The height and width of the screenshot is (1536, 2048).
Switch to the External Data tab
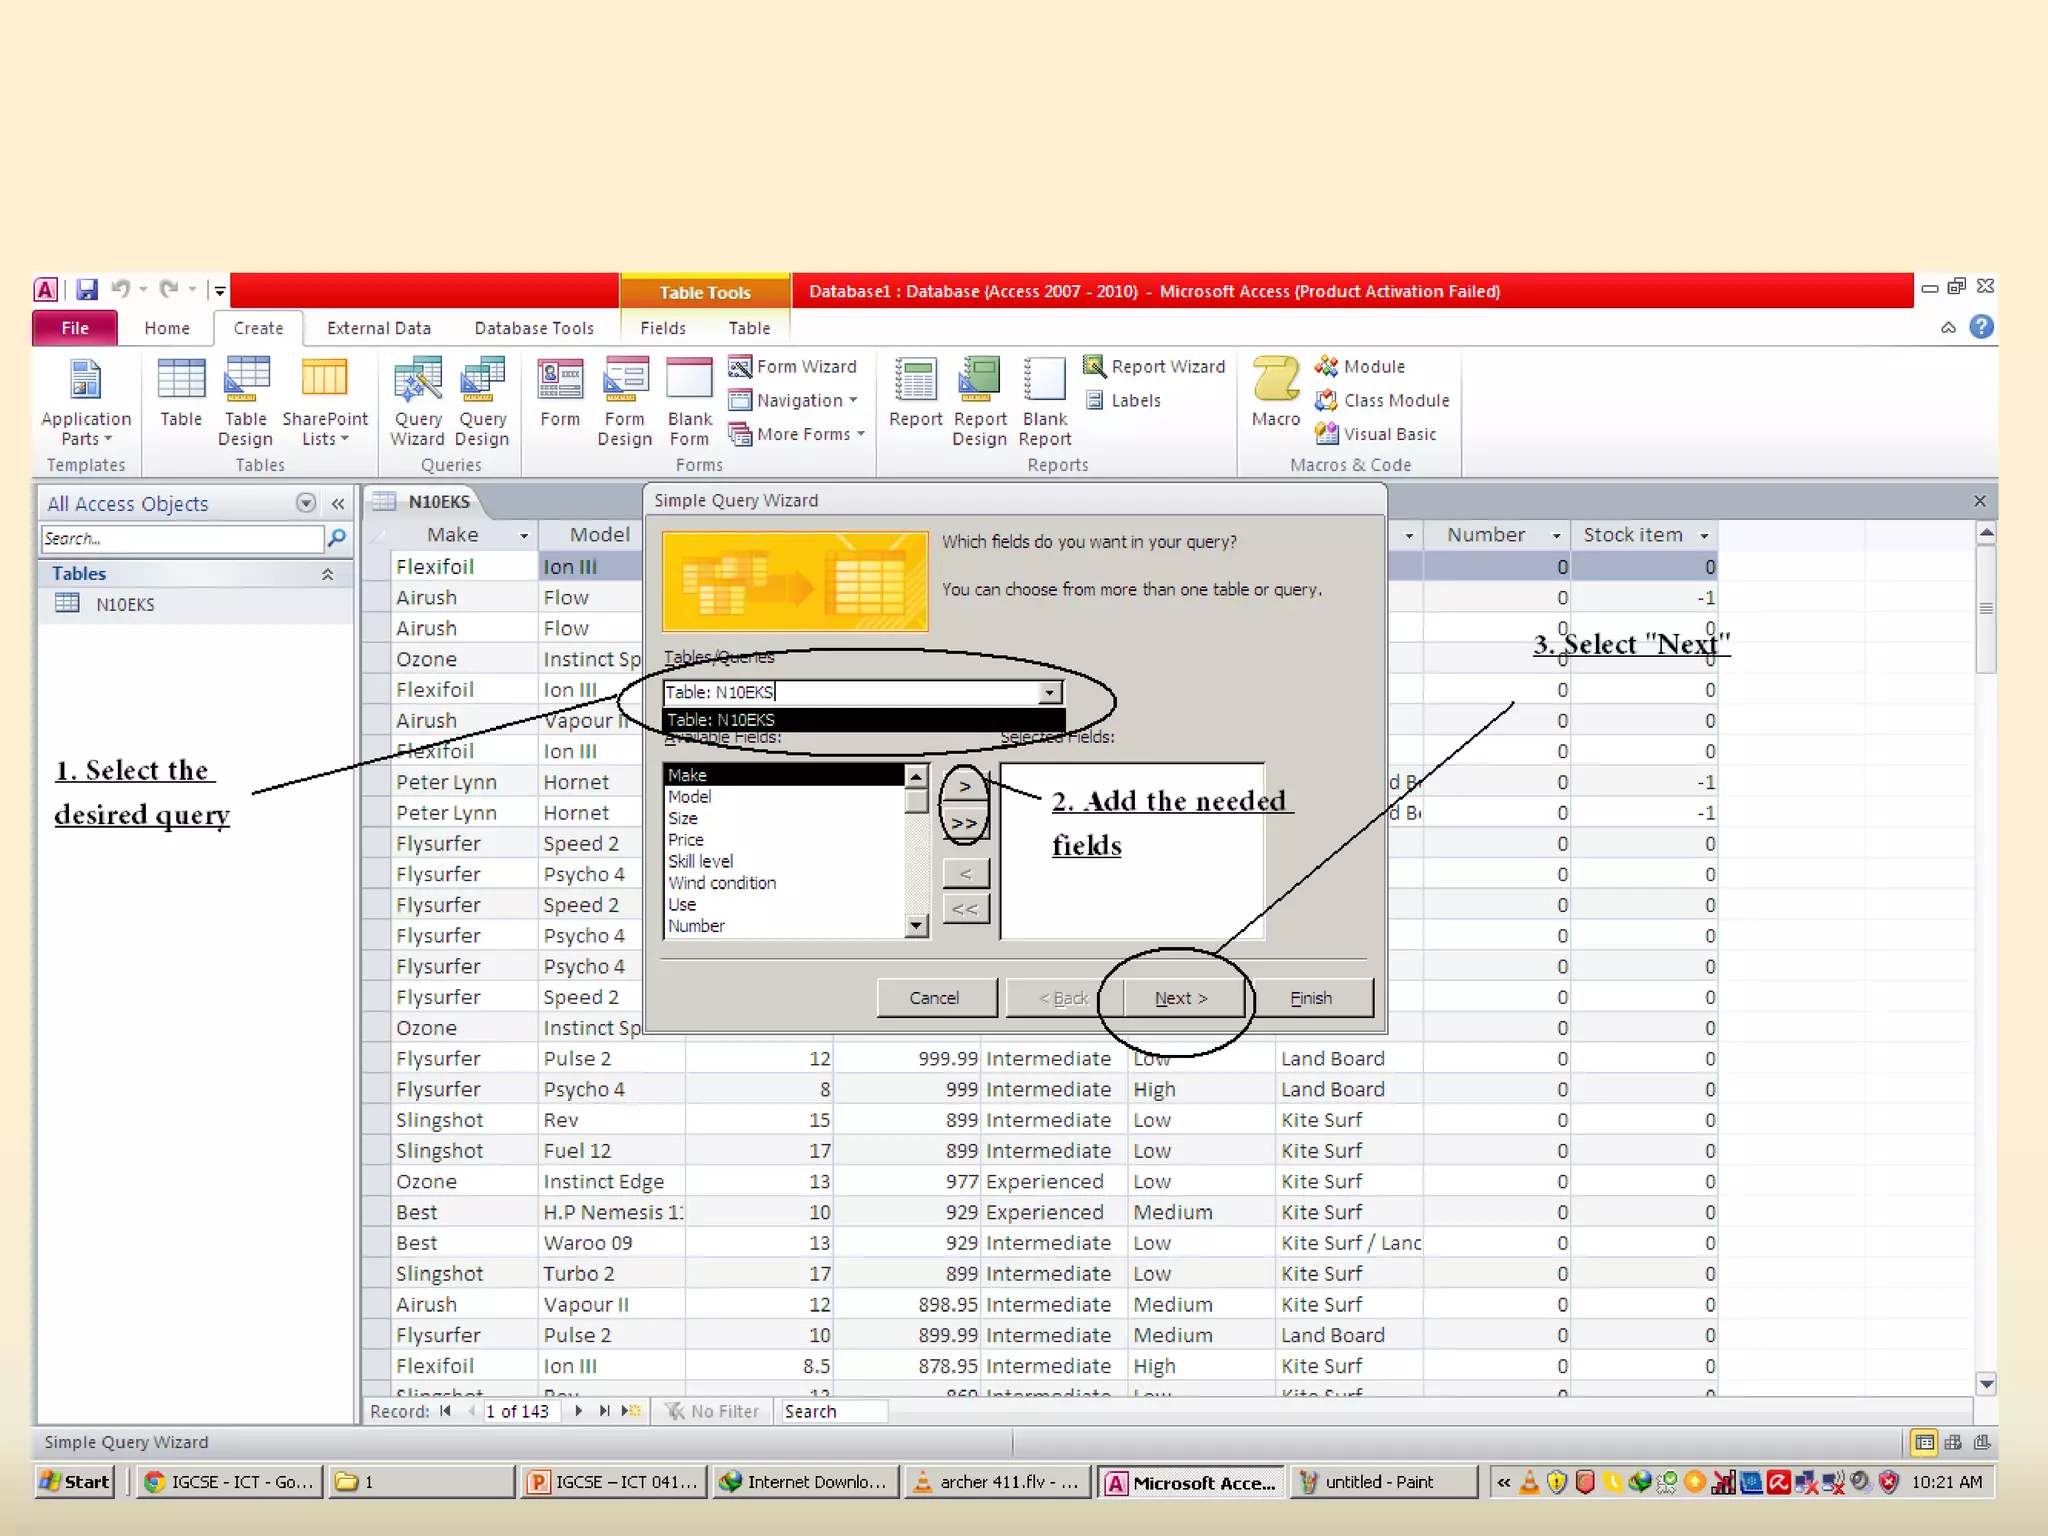click(378, 328)
